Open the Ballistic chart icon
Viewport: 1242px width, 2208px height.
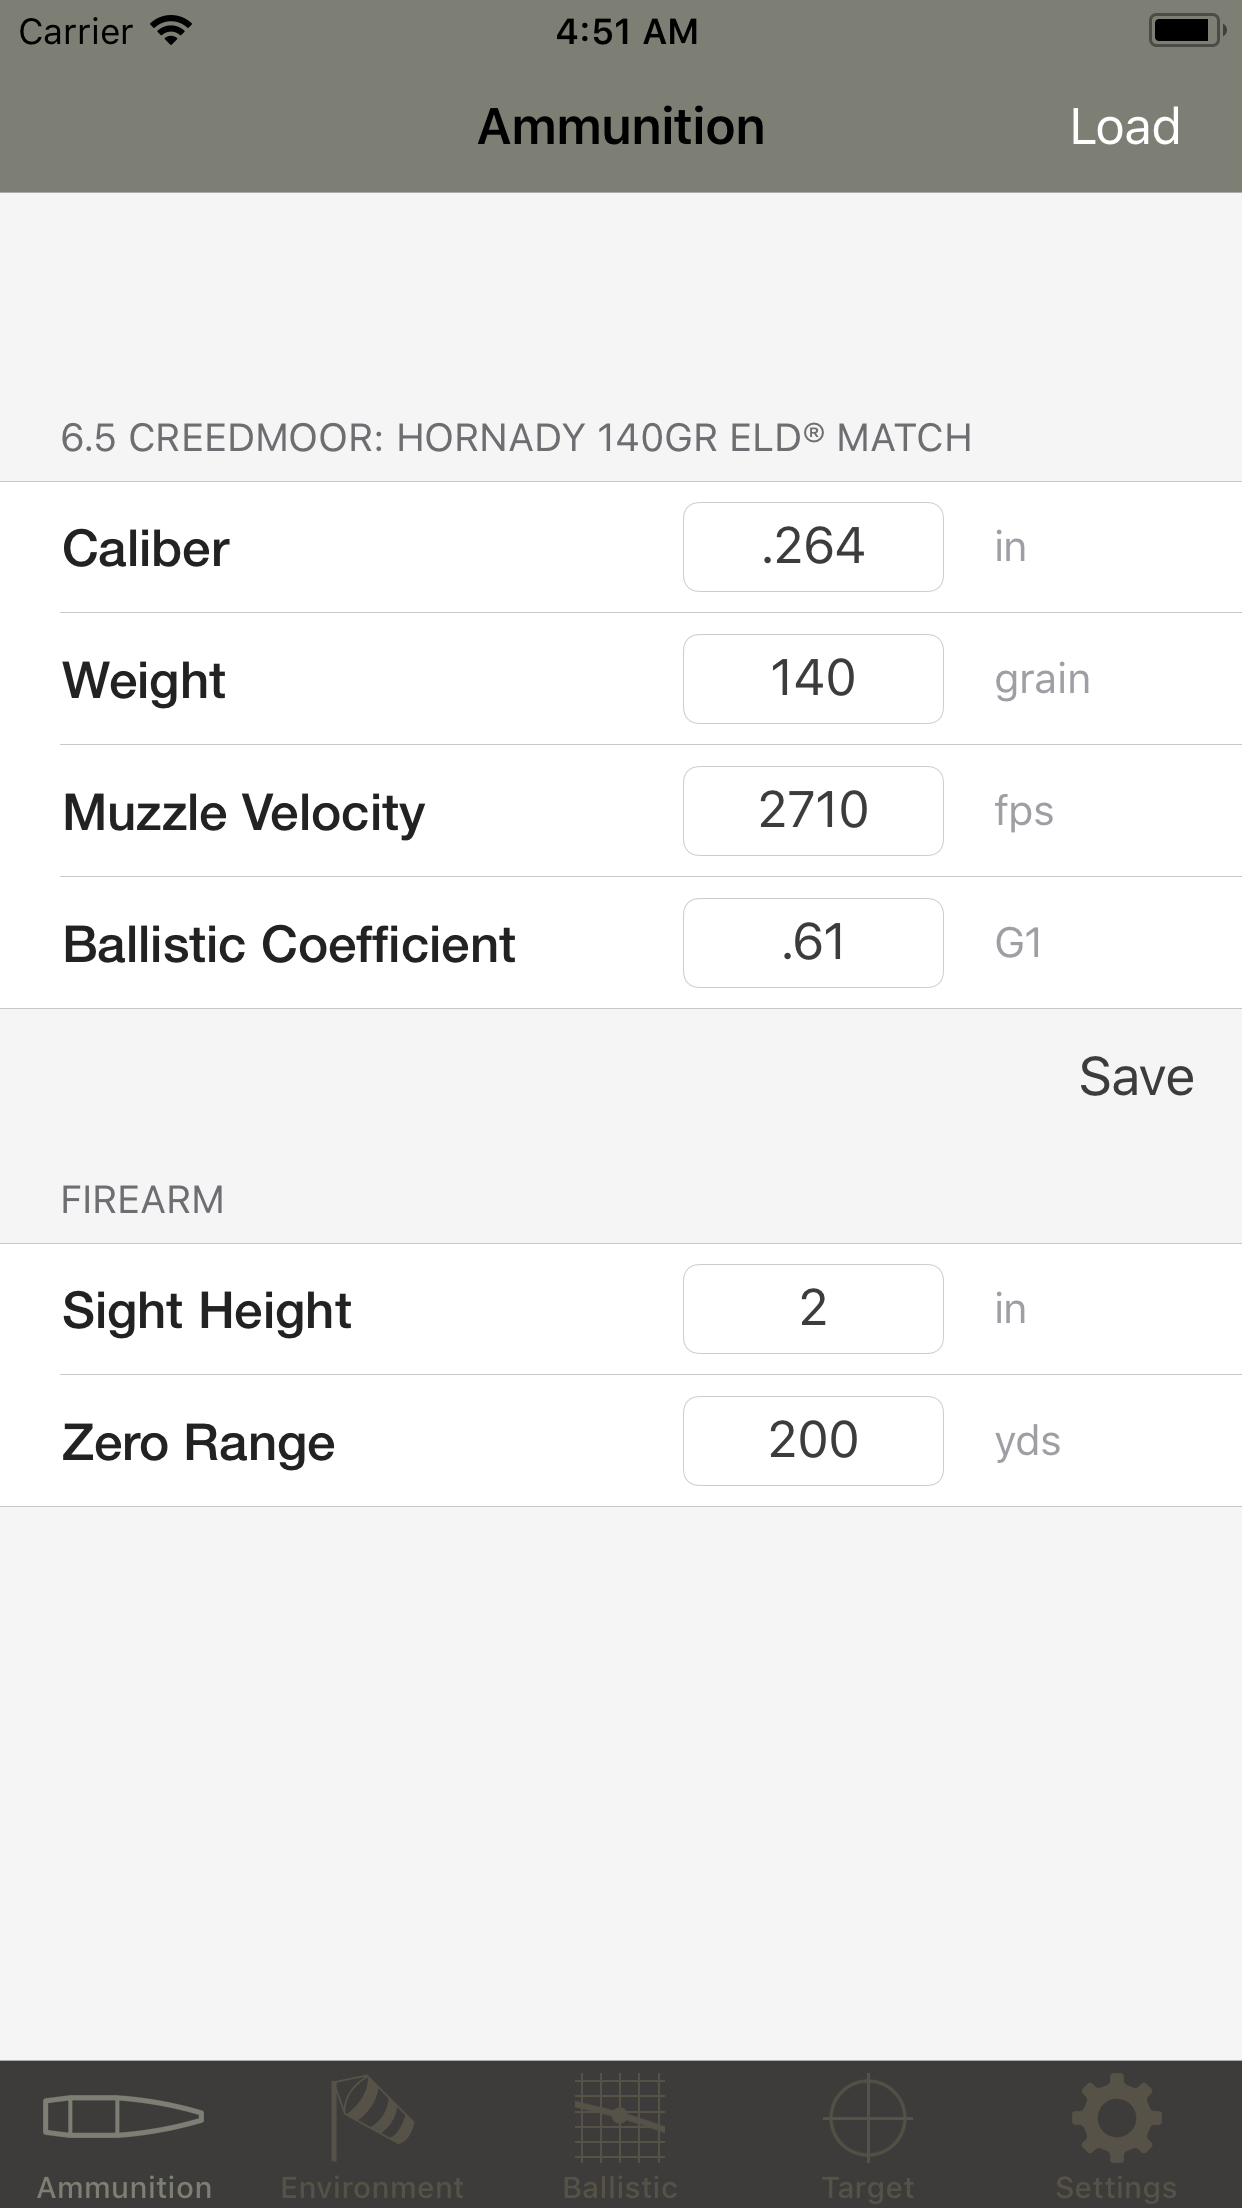pyautogui.click(x=620, y=2115)
